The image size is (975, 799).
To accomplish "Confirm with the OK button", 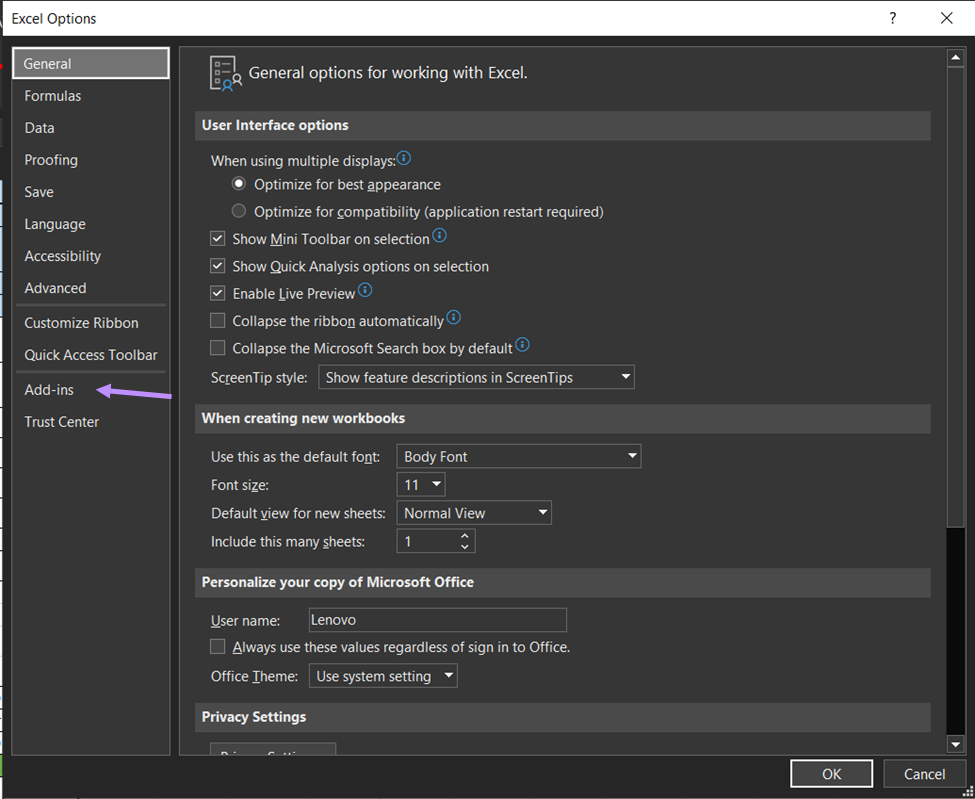I will click(x=831, y=774).
